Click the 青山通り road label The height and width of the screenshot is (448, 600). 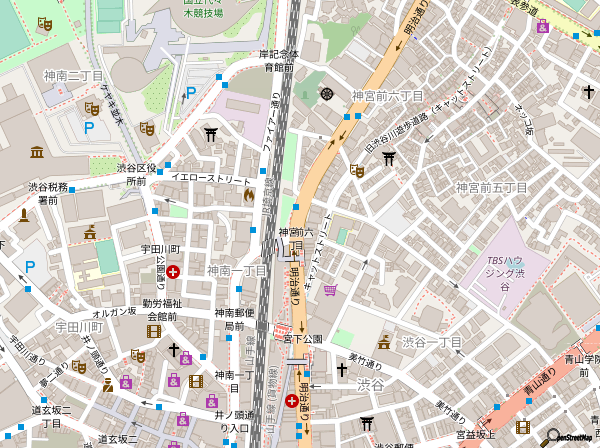[x=541, y=389]
